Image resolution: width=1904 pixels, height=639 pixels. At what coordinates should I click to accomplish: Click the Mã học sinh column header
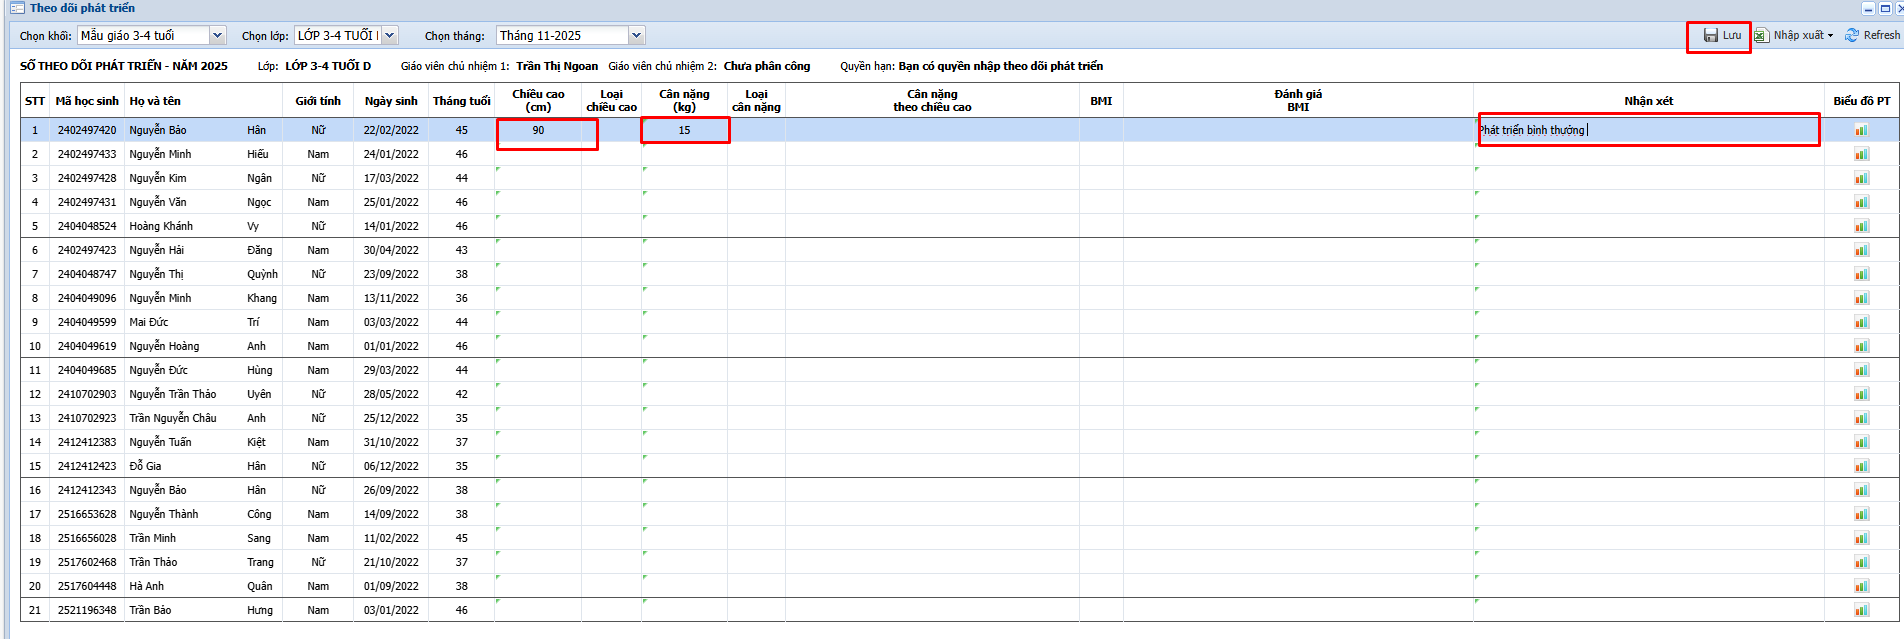point(87,100)
